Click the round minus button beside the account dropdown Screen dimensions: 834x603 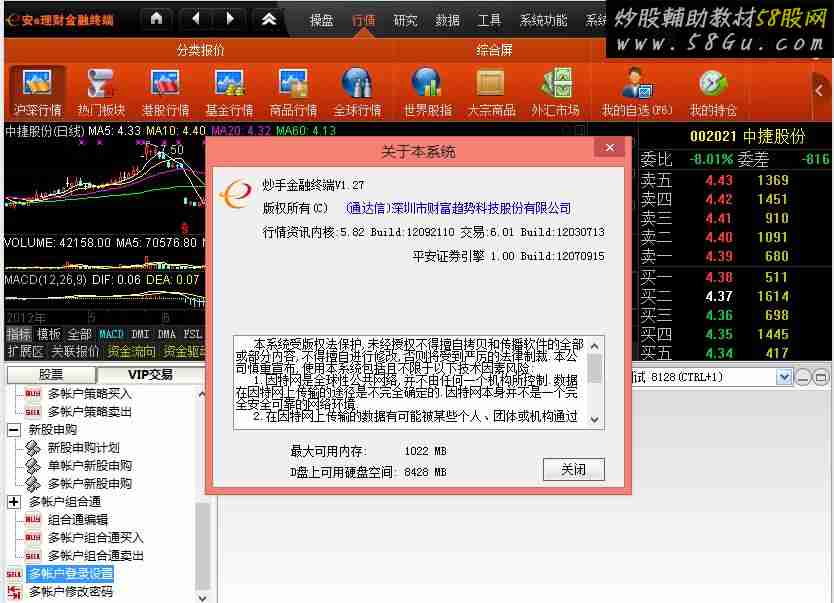point(802,377)
